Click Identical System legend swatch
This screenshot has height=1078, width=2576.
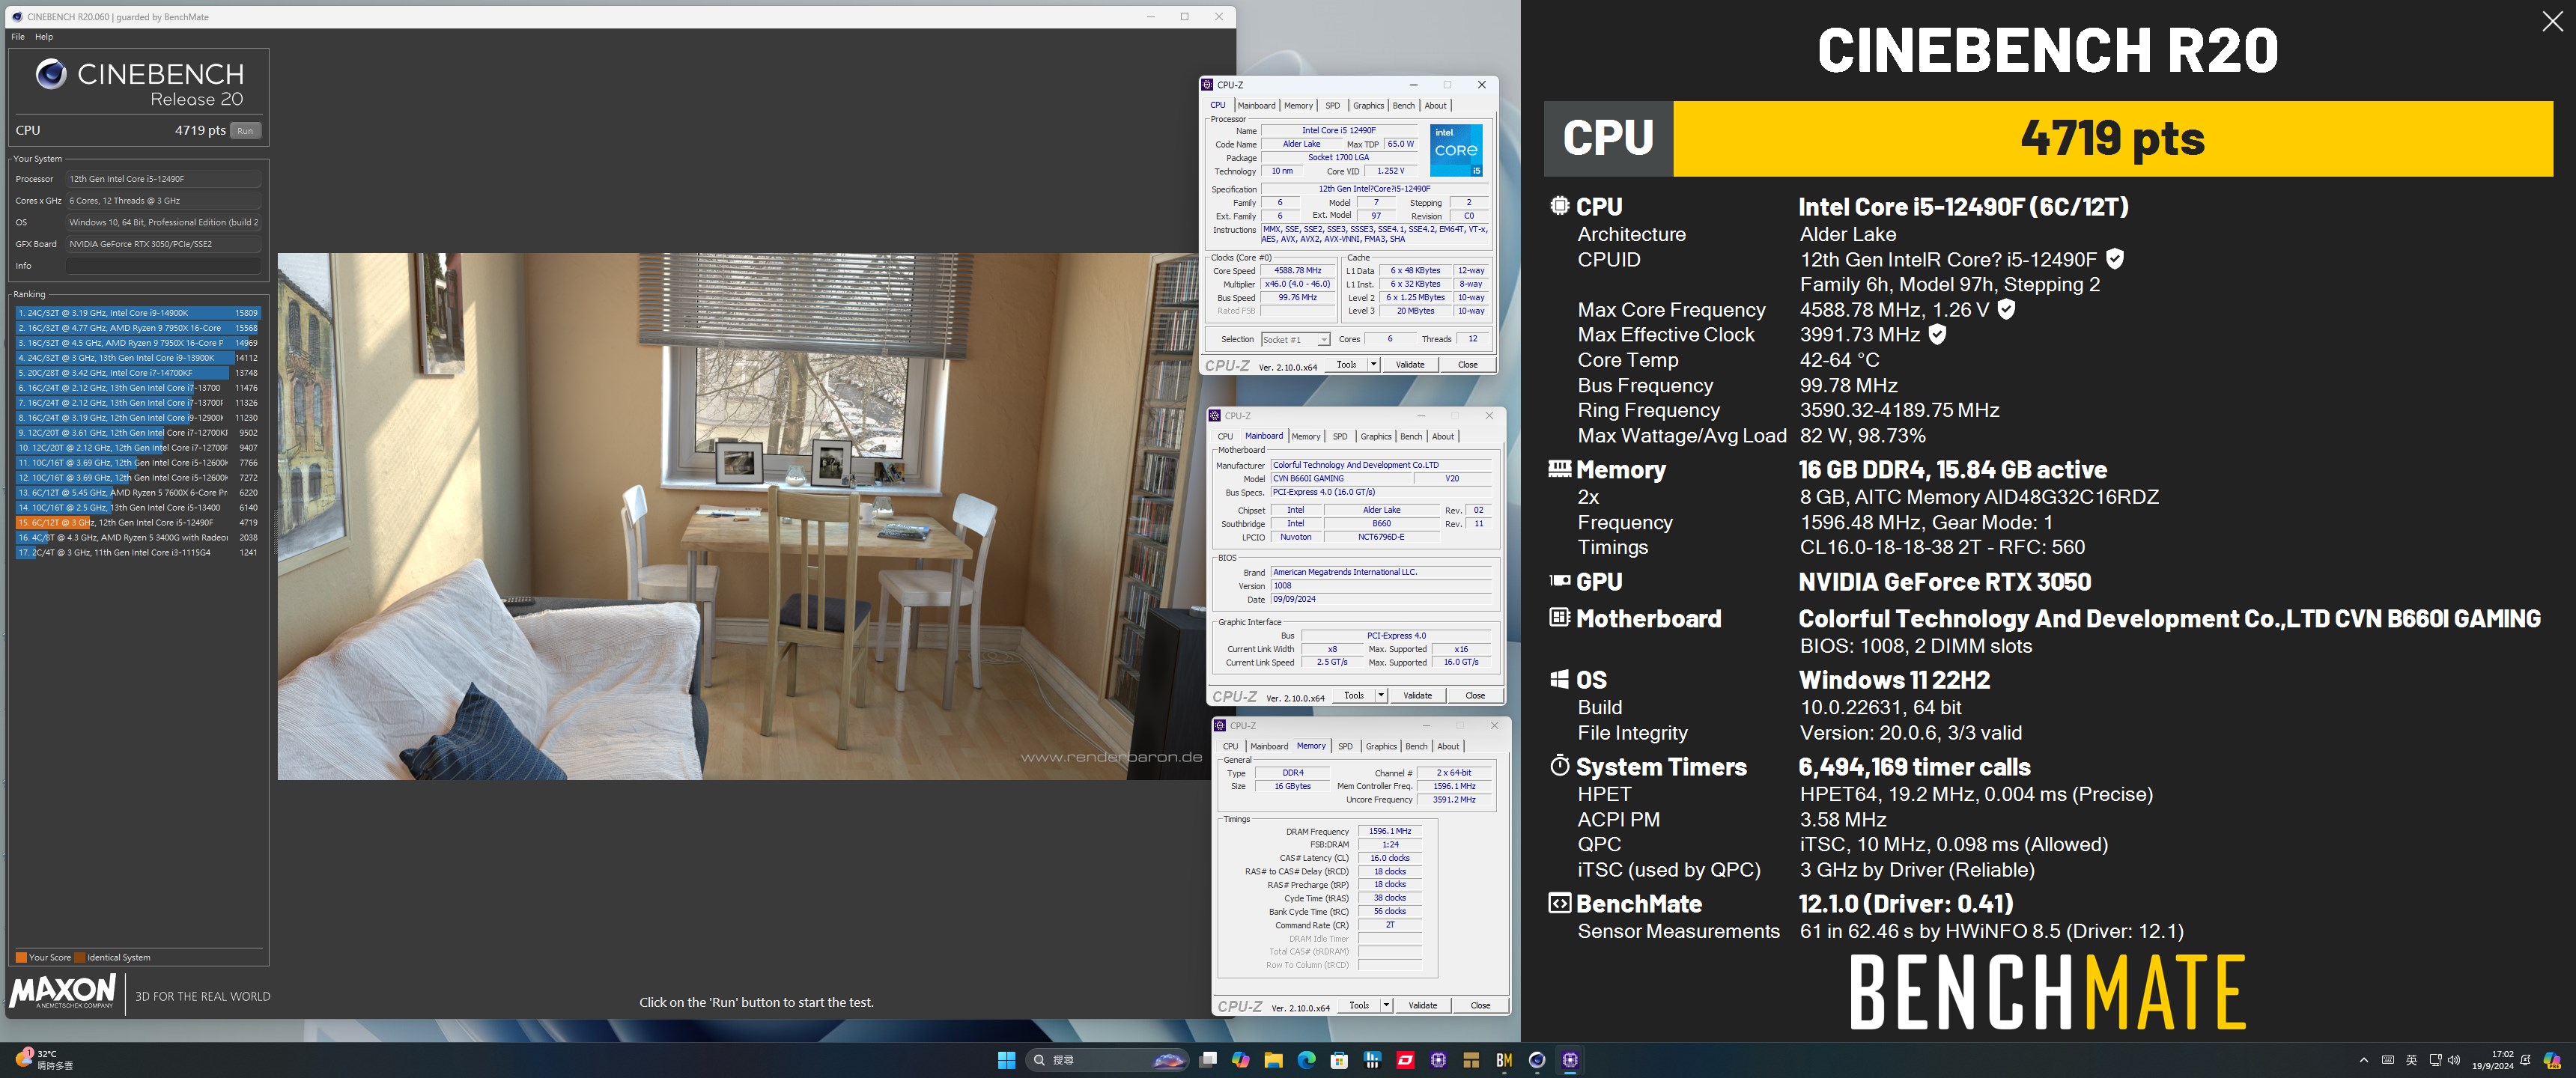pos(80,957)
